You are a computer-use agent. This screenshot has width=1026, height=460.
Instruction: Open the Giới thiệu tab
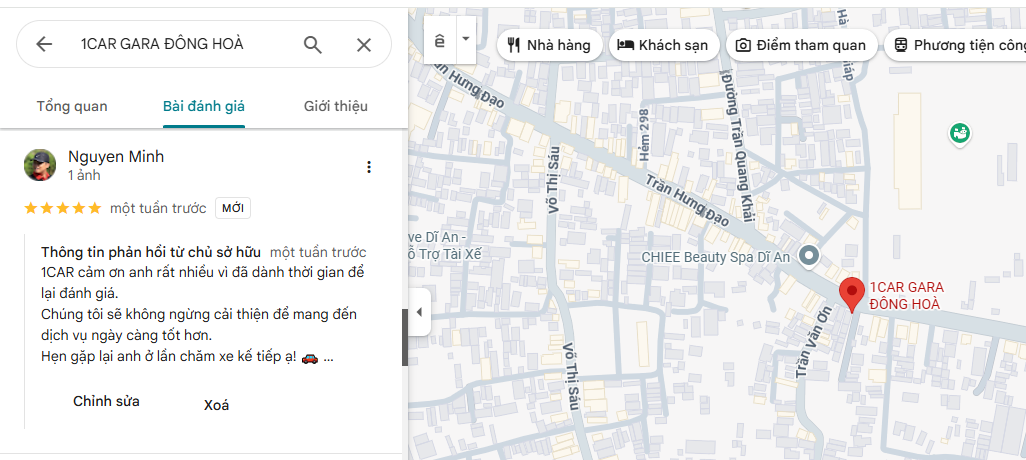336,106
